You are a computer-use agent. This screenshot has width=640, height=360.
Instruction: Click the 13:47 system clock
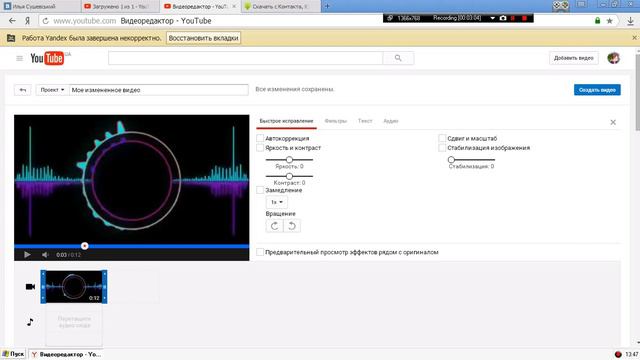coord(631,354)
